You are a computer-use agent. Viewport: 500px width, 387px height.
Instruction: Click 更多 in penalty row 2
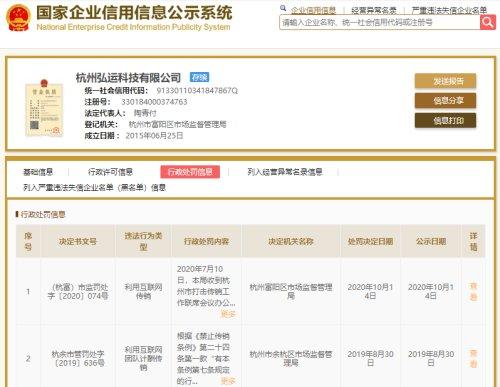tap(228, 381)
